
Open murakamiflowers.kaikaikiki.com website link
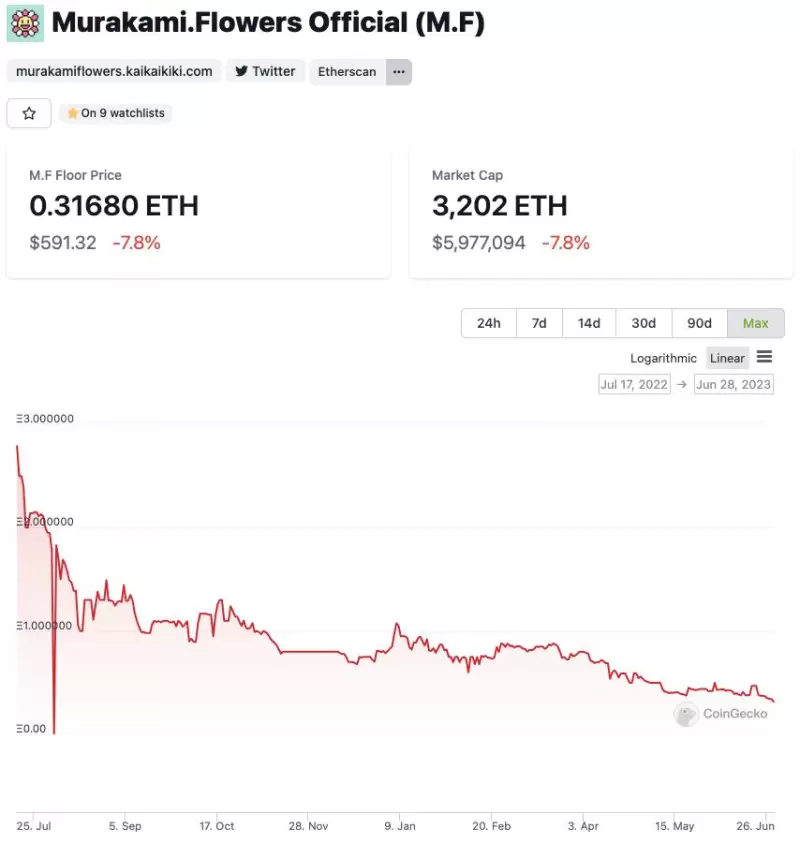click(x=114, y=72)
